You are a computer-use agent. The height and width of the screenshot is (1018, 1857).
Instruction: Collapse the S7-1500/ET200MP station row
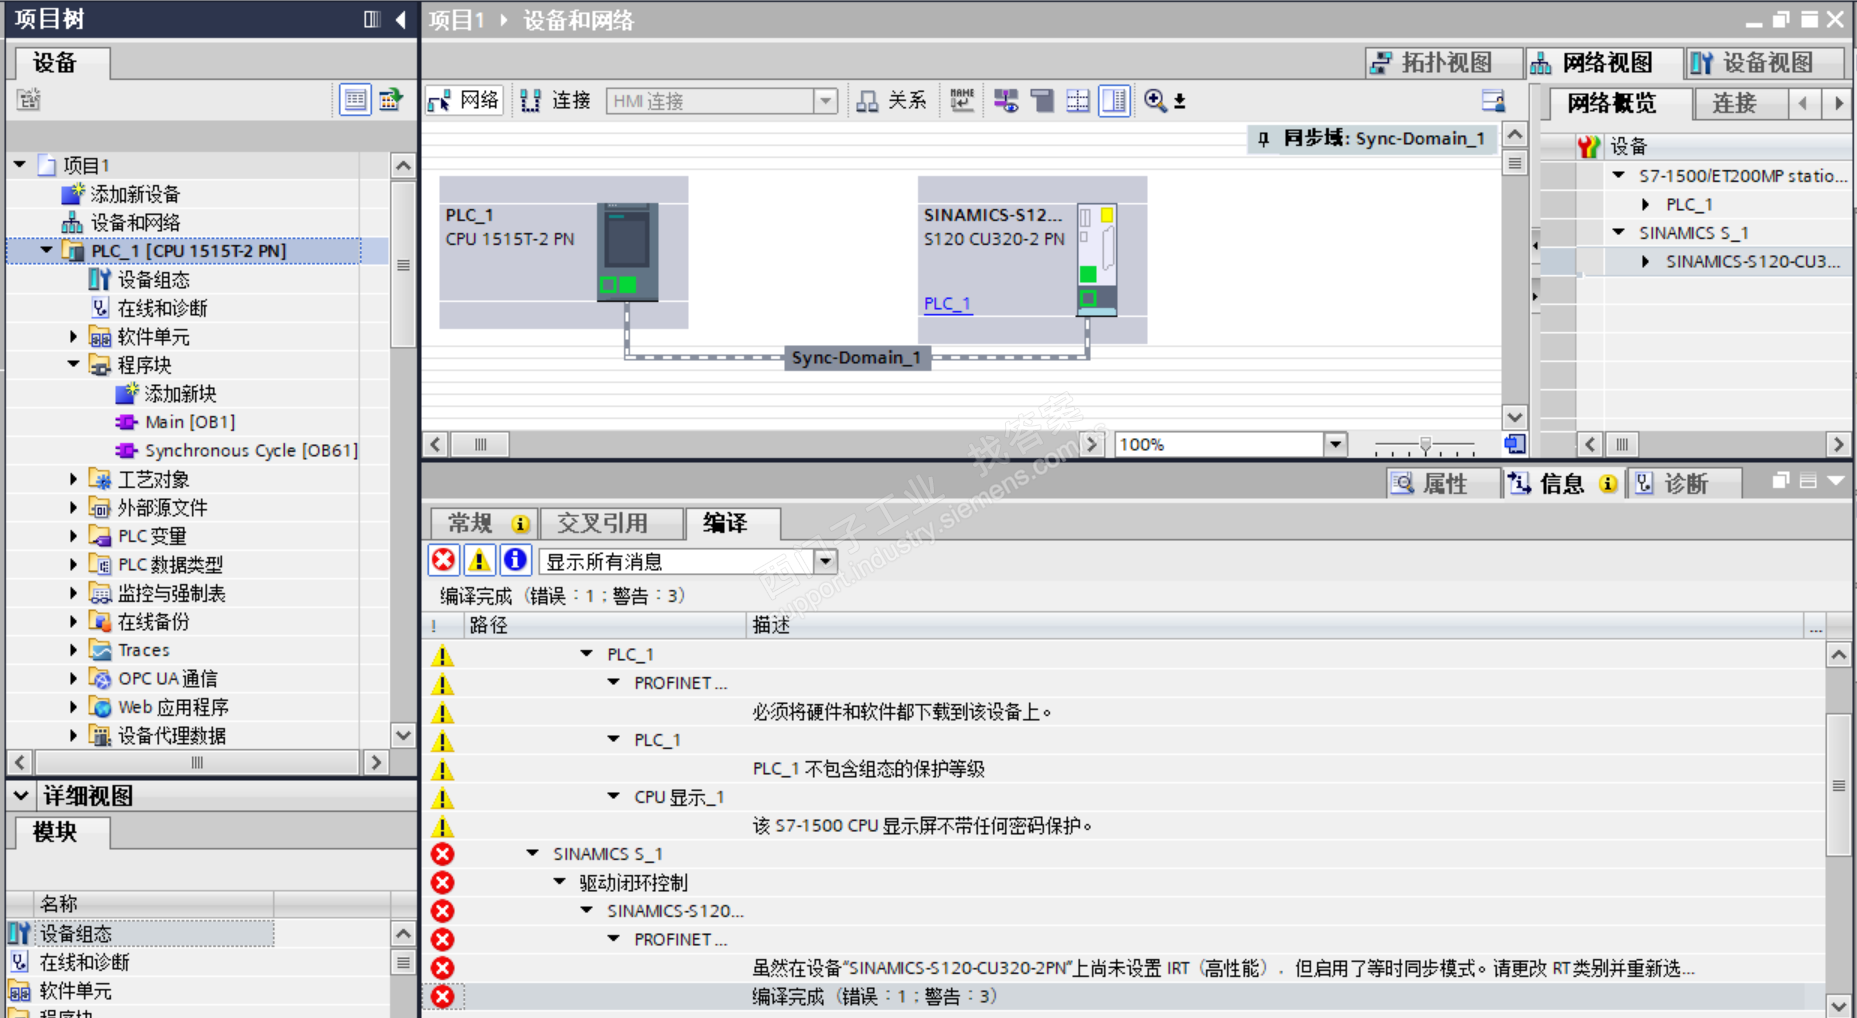[1619, 175]
